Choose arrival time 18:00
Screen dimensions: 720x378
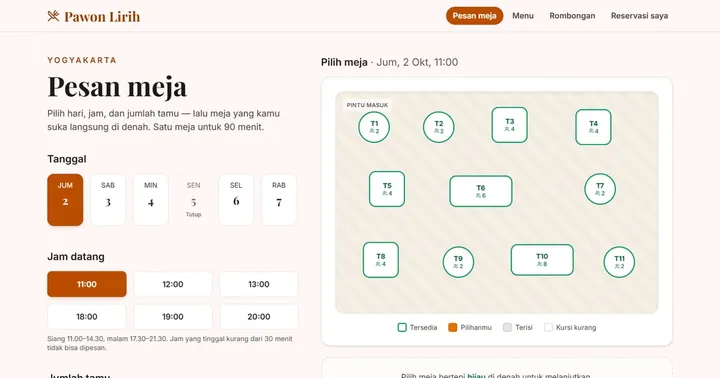click(87, 316)
